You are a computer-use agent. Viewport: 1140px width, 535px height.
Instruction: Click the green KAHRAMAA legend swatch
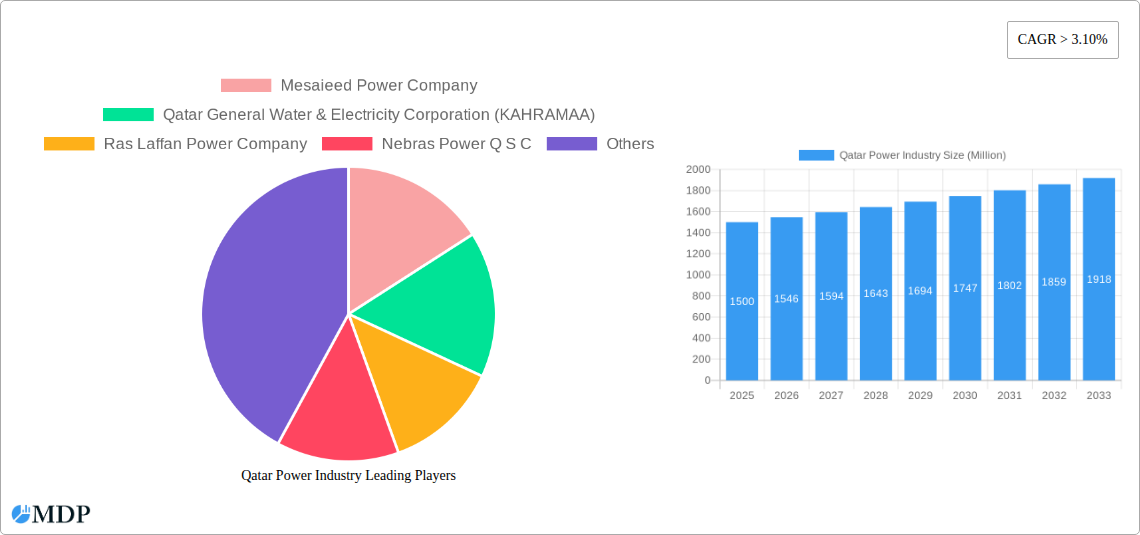[128, 115]
